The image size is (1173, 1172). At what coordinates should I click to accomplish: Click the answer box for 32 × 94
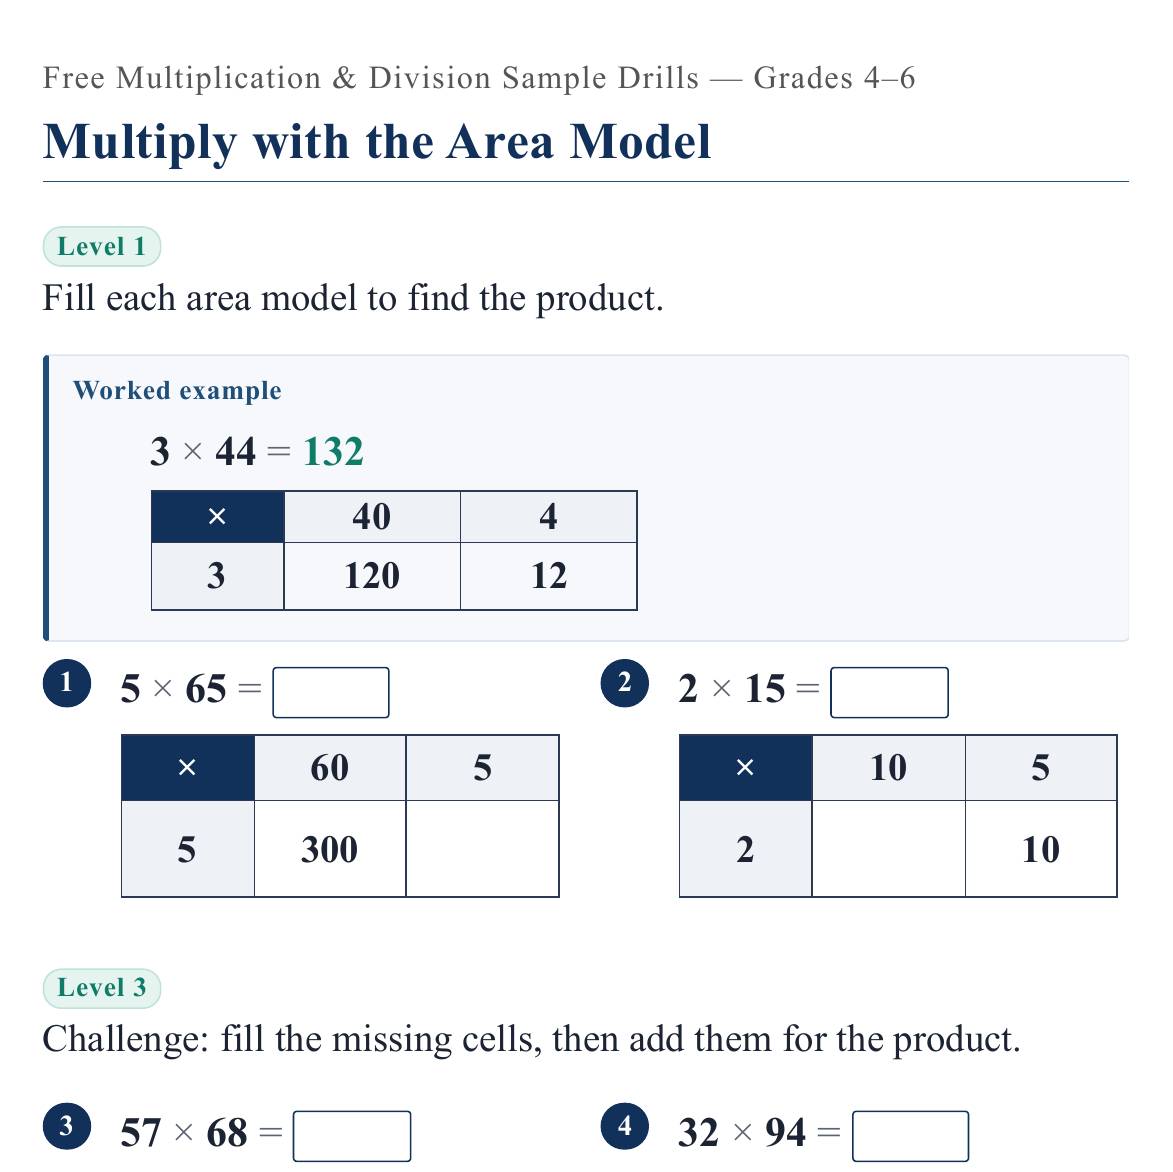click(x=910, y=1136)
